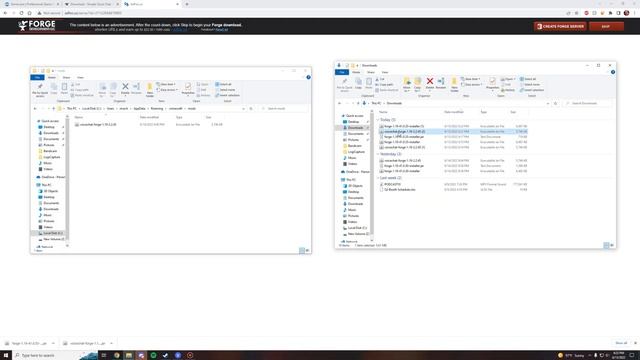
Task: Select OneDrive in Downloads window sidebar
Action: coord(355,172)
